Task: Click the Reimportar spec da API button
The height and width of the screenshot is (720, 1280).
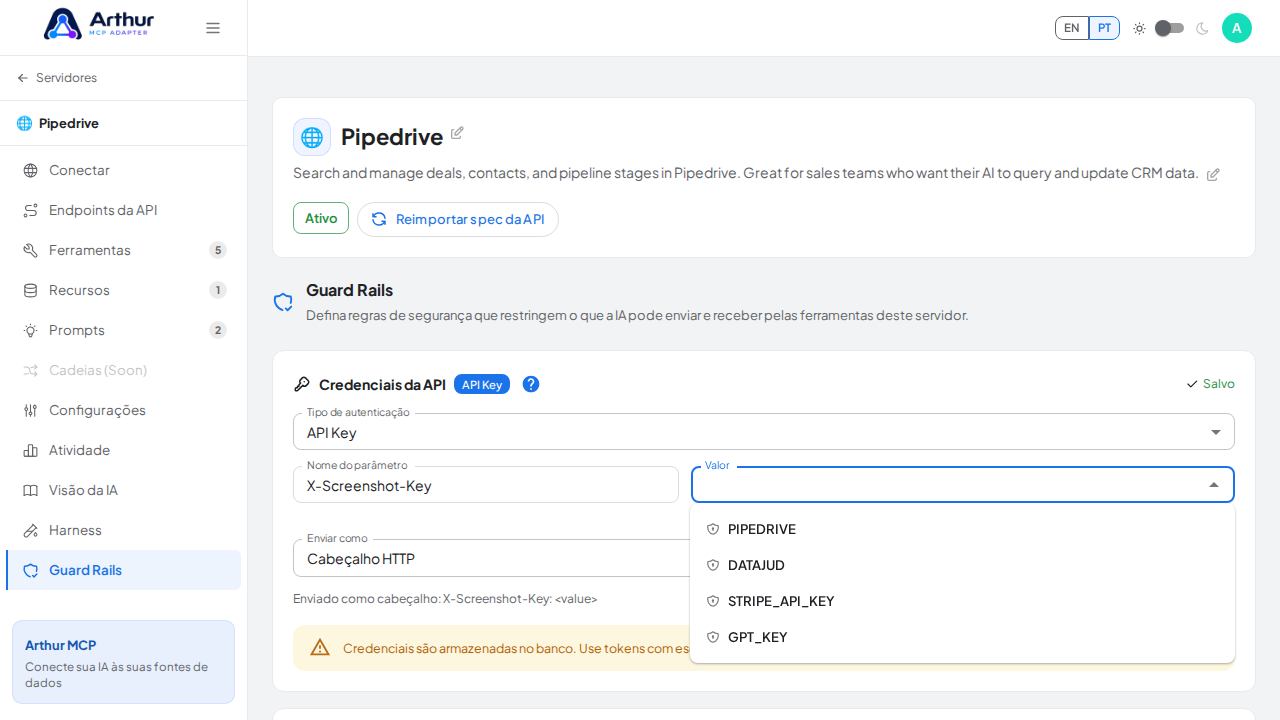Action: point(458,219)
